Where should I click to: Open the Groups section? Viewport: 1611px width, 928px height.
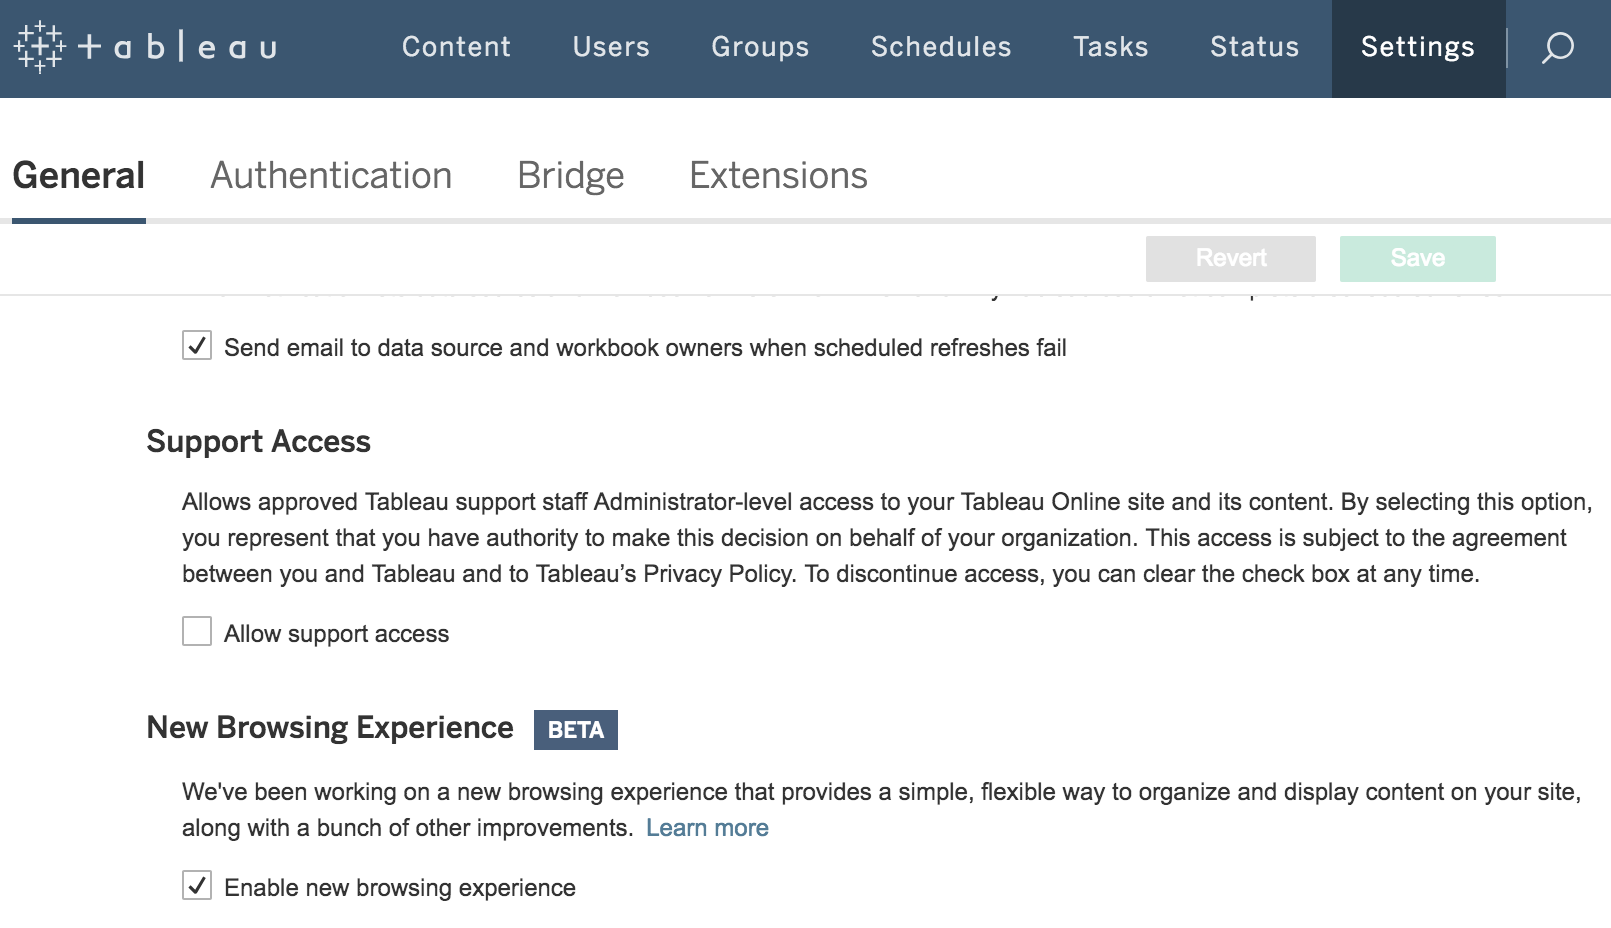(760, 47)
